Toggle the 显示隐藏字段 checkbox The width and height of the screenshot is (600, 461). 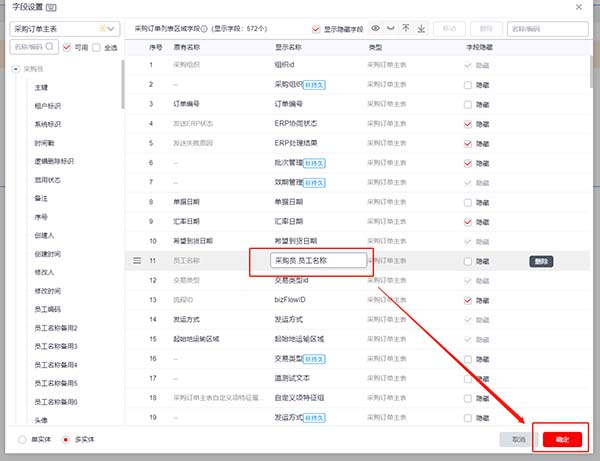click(x=317, y=30)
